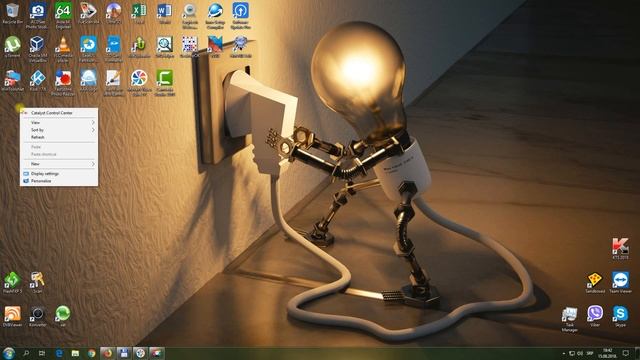The width and height of the screenshot is (640, 360).
Task: Open Display settings from context menu
Action: [59, 173]
